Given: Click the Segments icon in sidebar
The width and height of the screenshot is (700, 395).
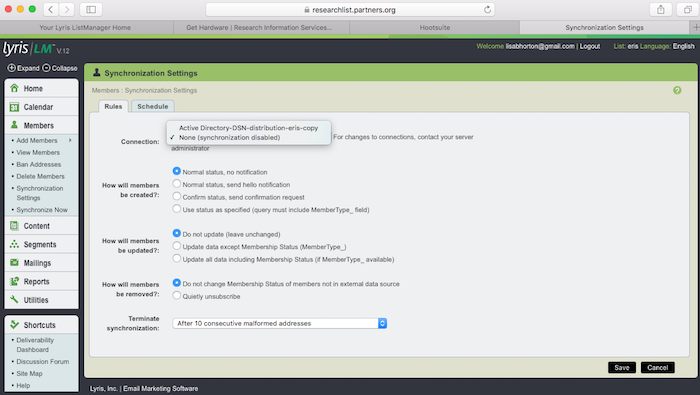Looking at the screenshot, I should (14, 244).
